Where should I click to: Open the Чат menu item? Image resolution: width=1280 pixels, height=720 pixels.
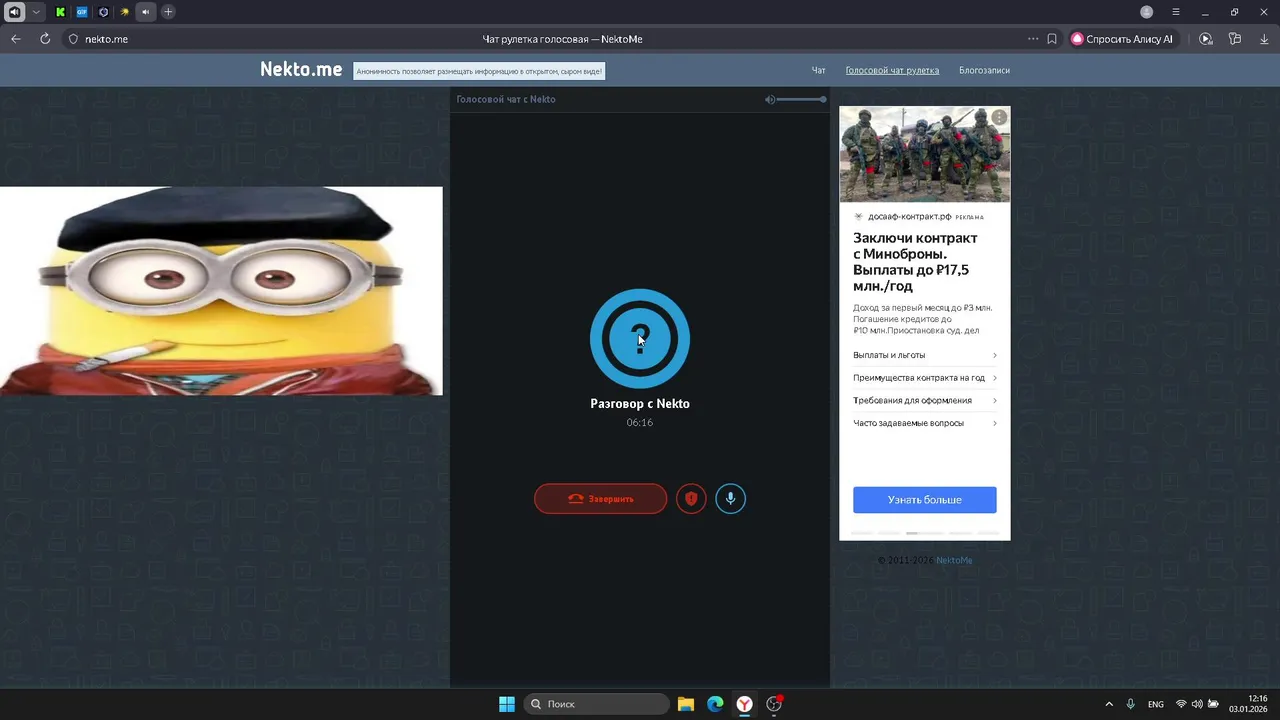[x=818, y=71]
